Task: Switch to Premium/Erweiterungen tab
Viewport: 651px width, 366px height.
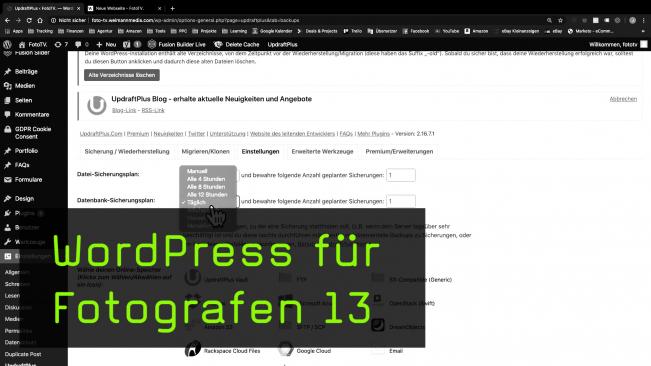Action: [x=399, y=151]
